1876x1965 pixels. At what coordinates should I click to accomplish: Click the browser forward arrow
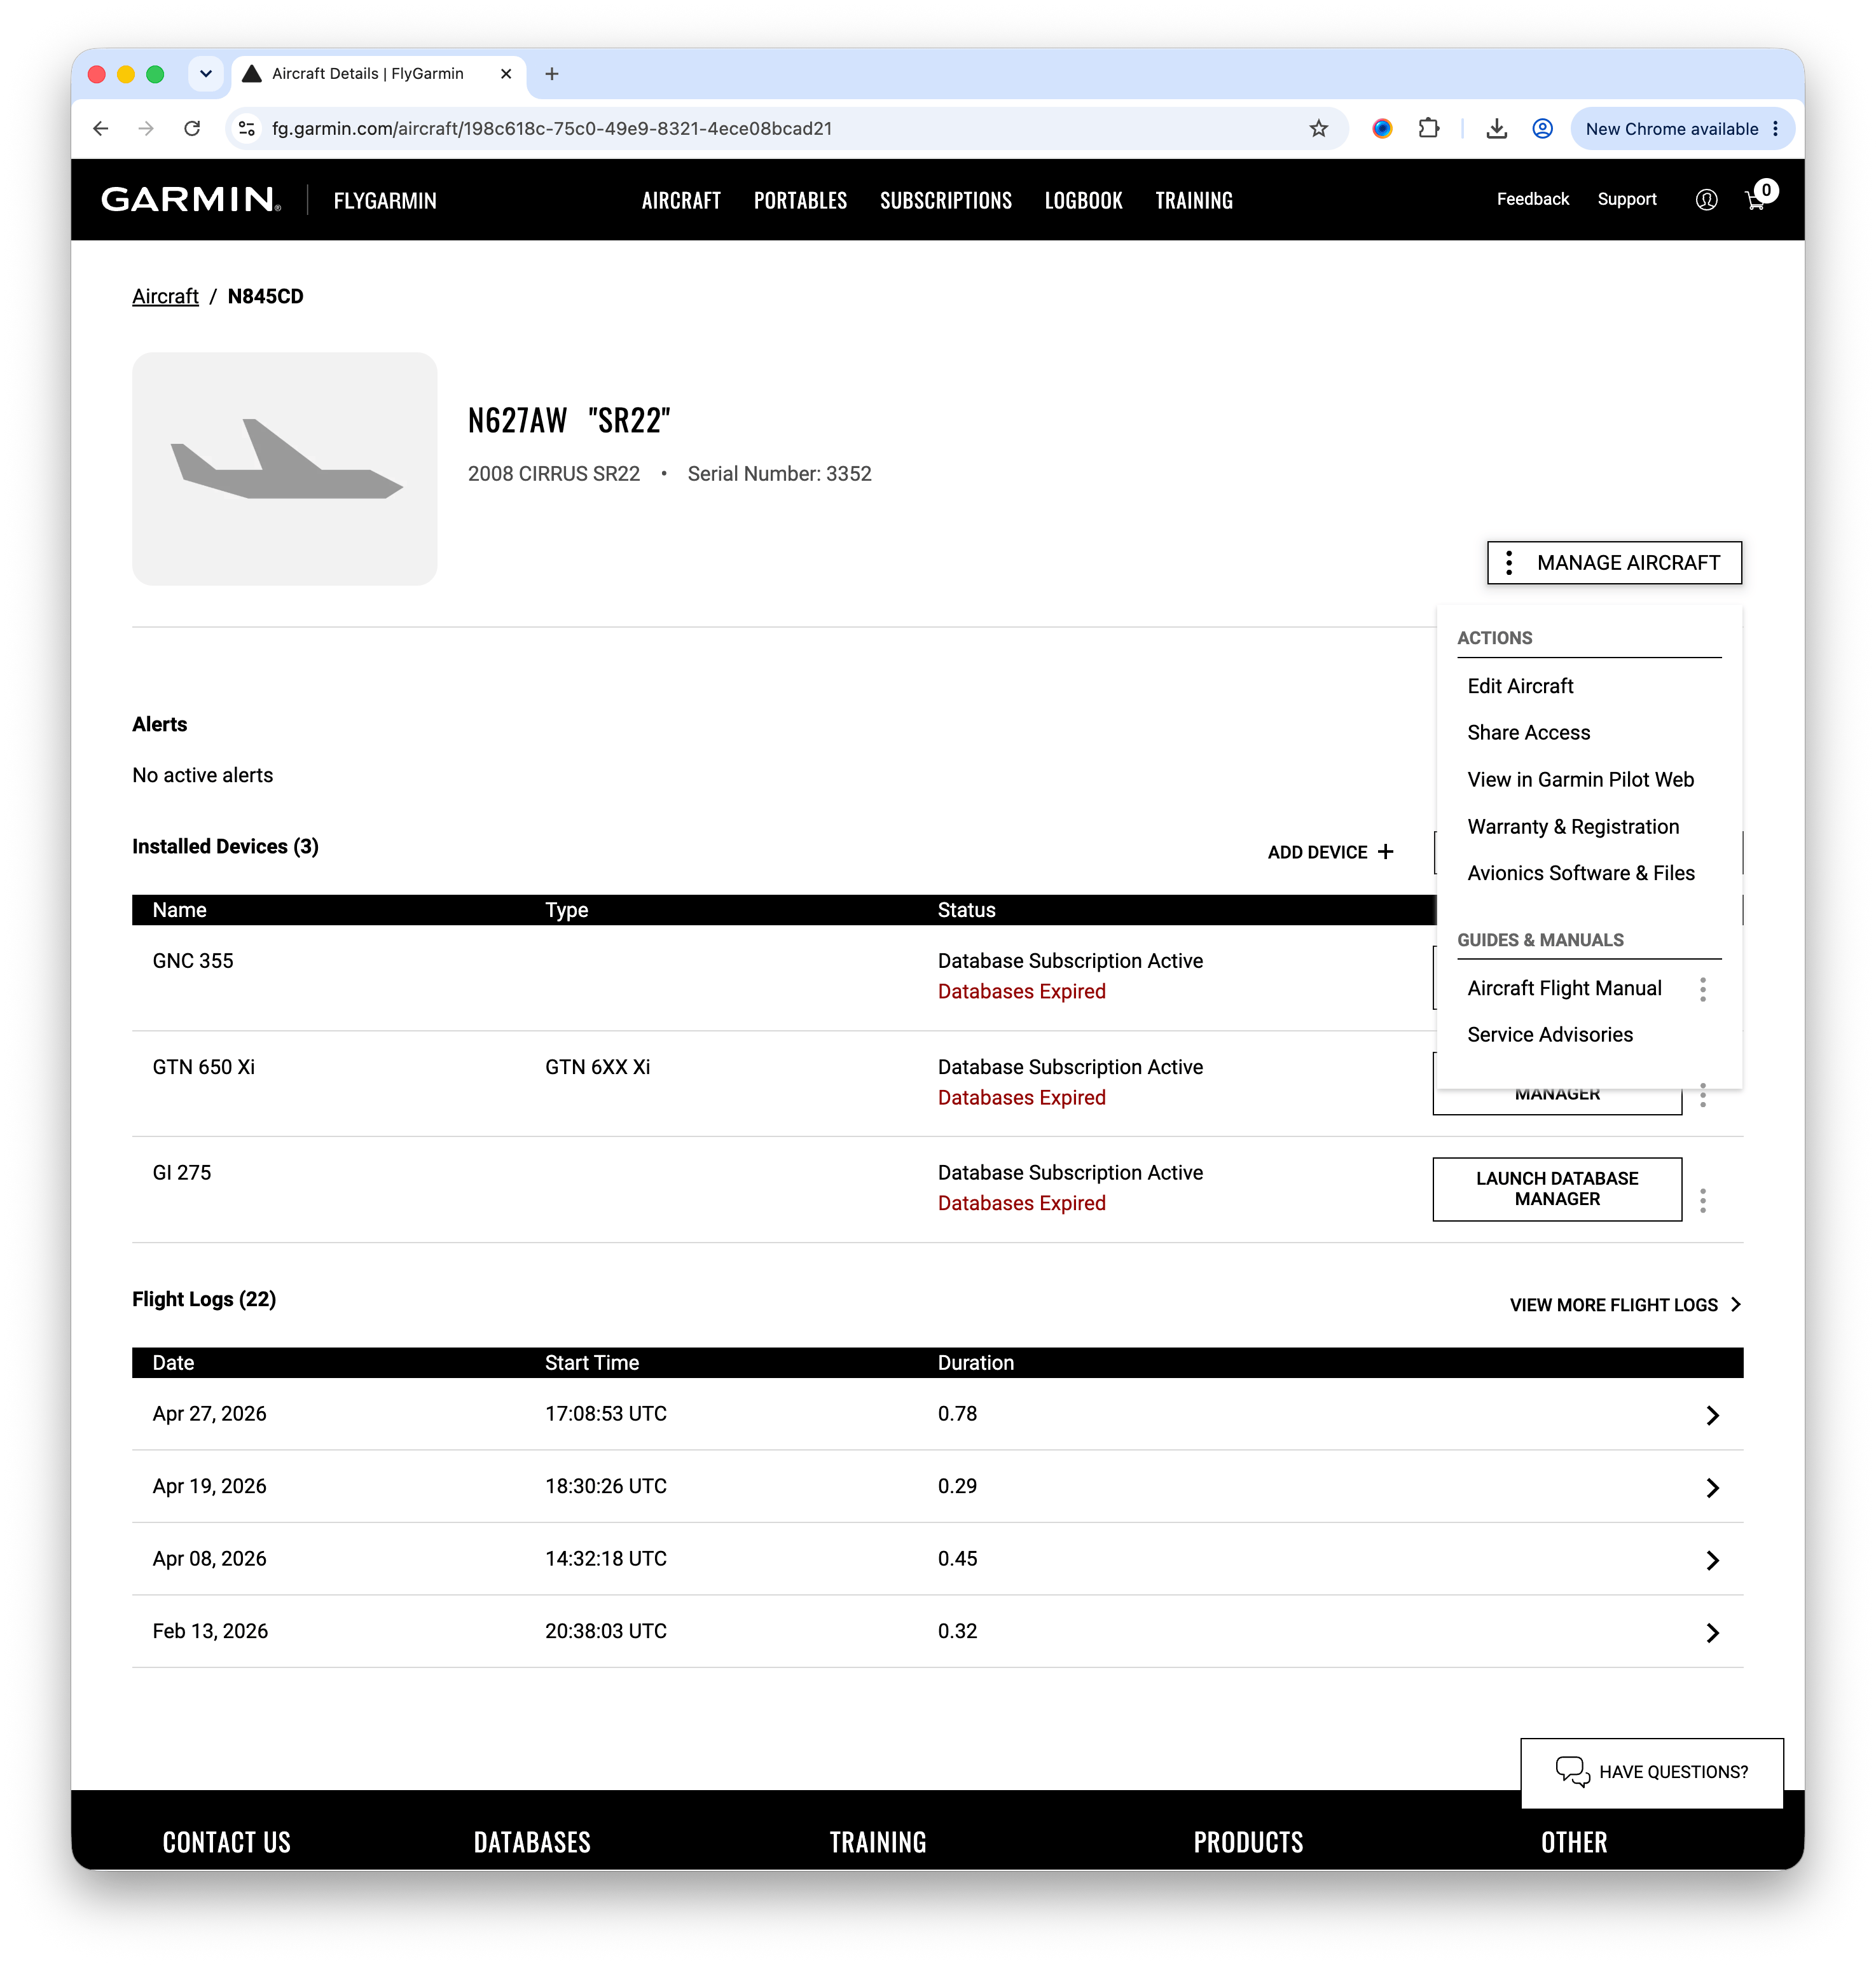(x=146, y=129)
